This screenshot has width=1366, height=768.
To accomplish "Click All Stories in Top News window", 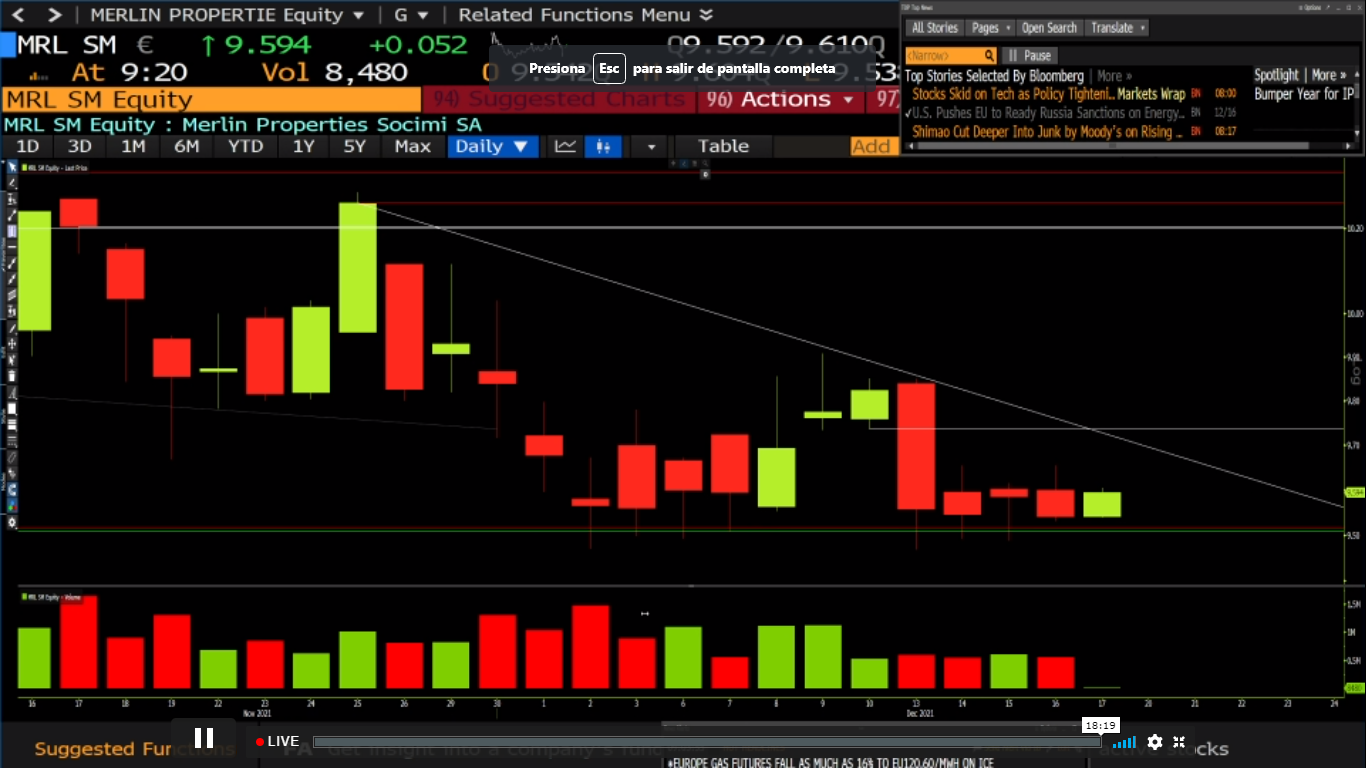I will [934, 28].
